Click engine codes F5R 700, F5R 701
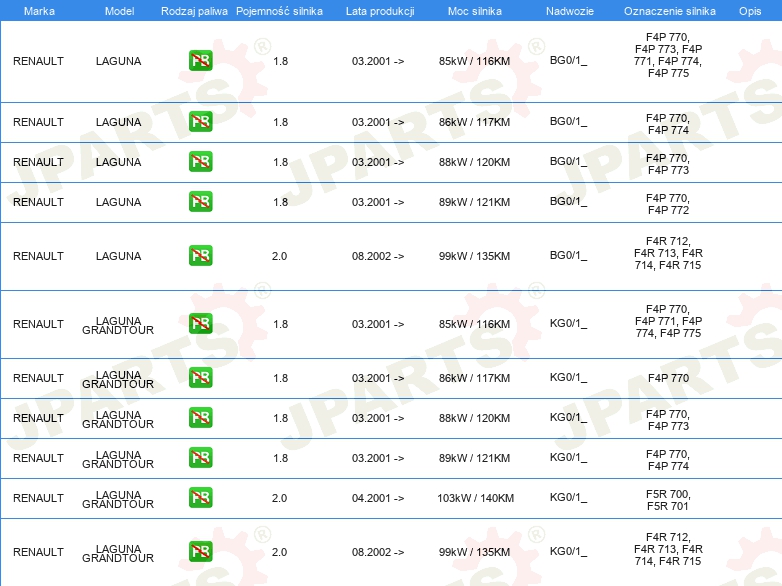This screenshot has width=782, height=586. [668, 500]
